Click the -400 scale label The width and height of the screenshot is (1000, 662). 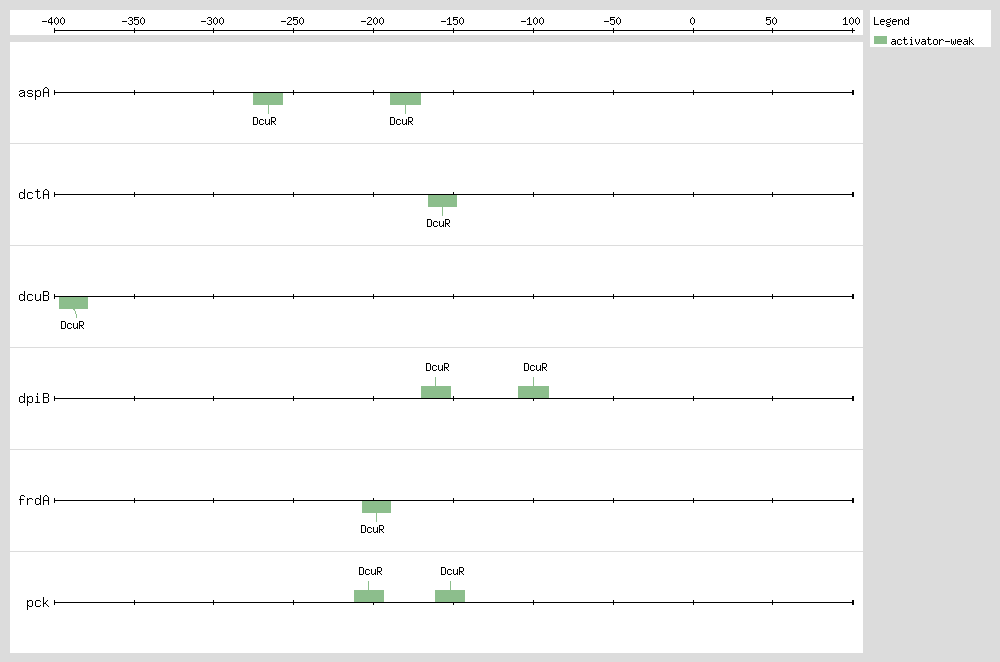point(54,21)
